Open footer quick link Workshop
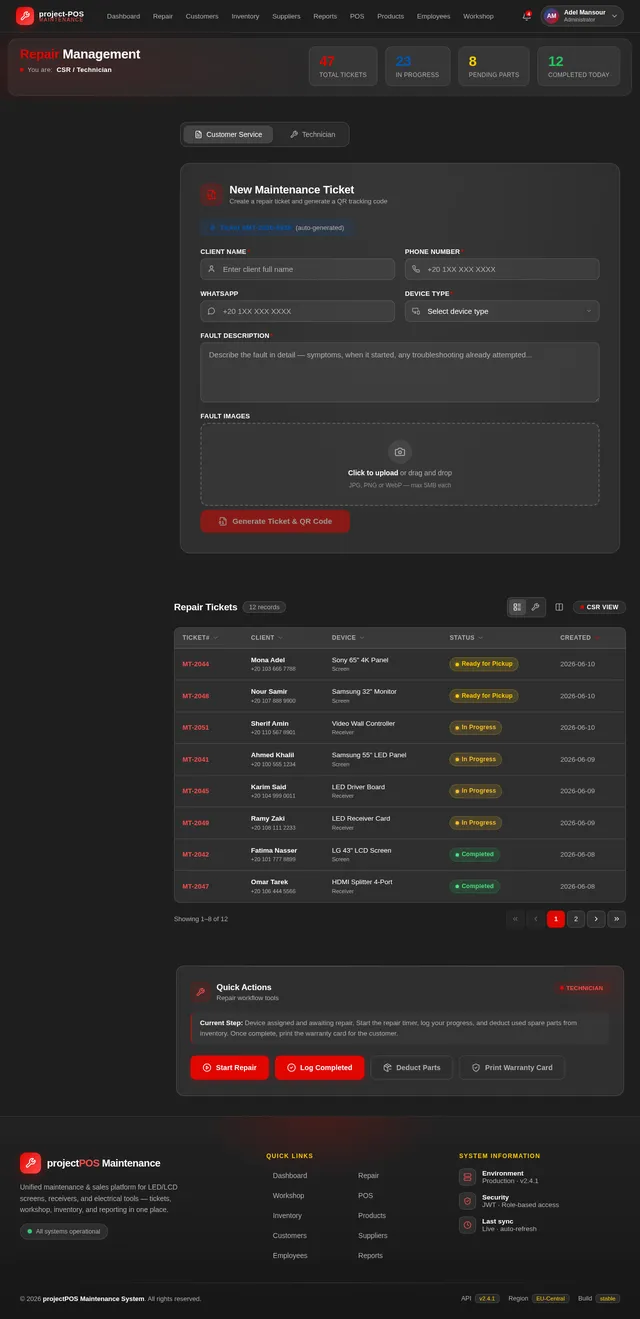 pos(289,1195)
